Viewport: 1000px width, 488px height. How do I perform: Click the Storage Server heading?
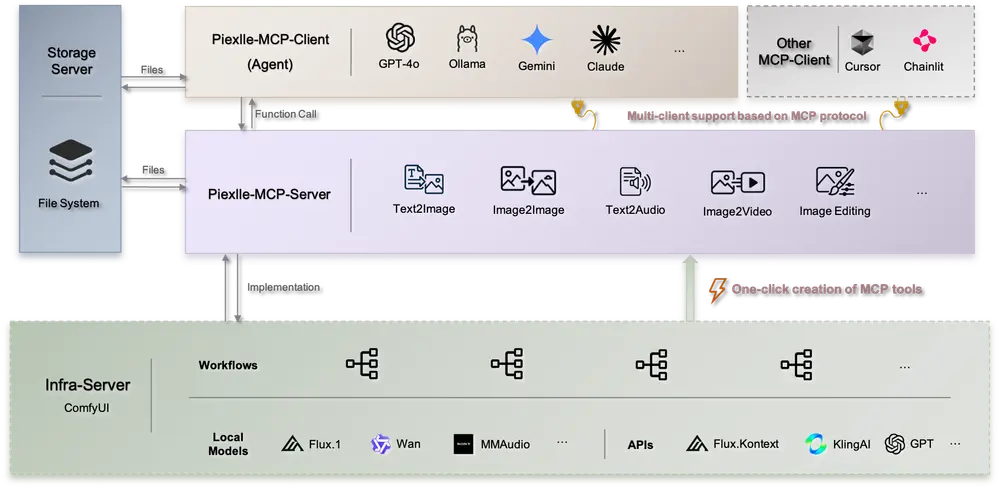(71, 60)
